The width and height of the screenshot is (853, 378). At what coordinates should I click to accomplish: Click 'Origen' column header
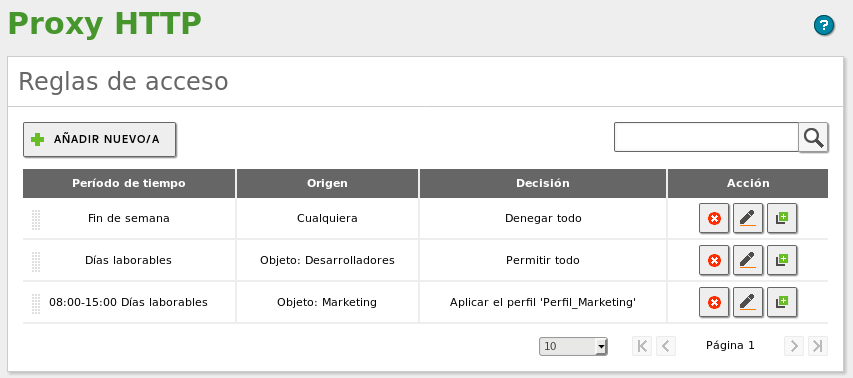pyautogui.click(x=327, y=183)
